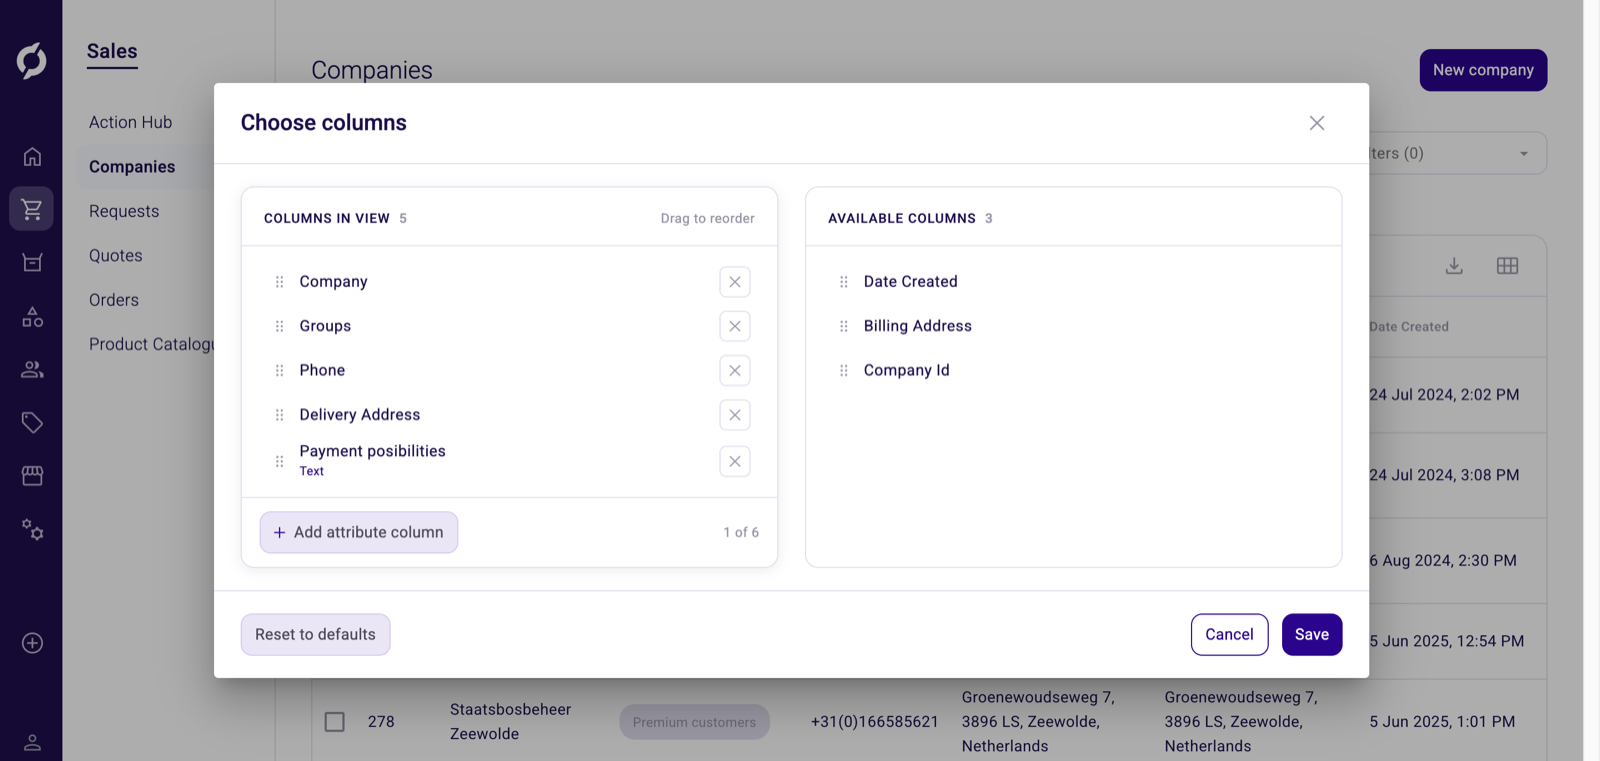The width and height of the screenshot is (1600, 761).
Task: Click the column chooser grid icon
Action: (x=1507, y=266)
